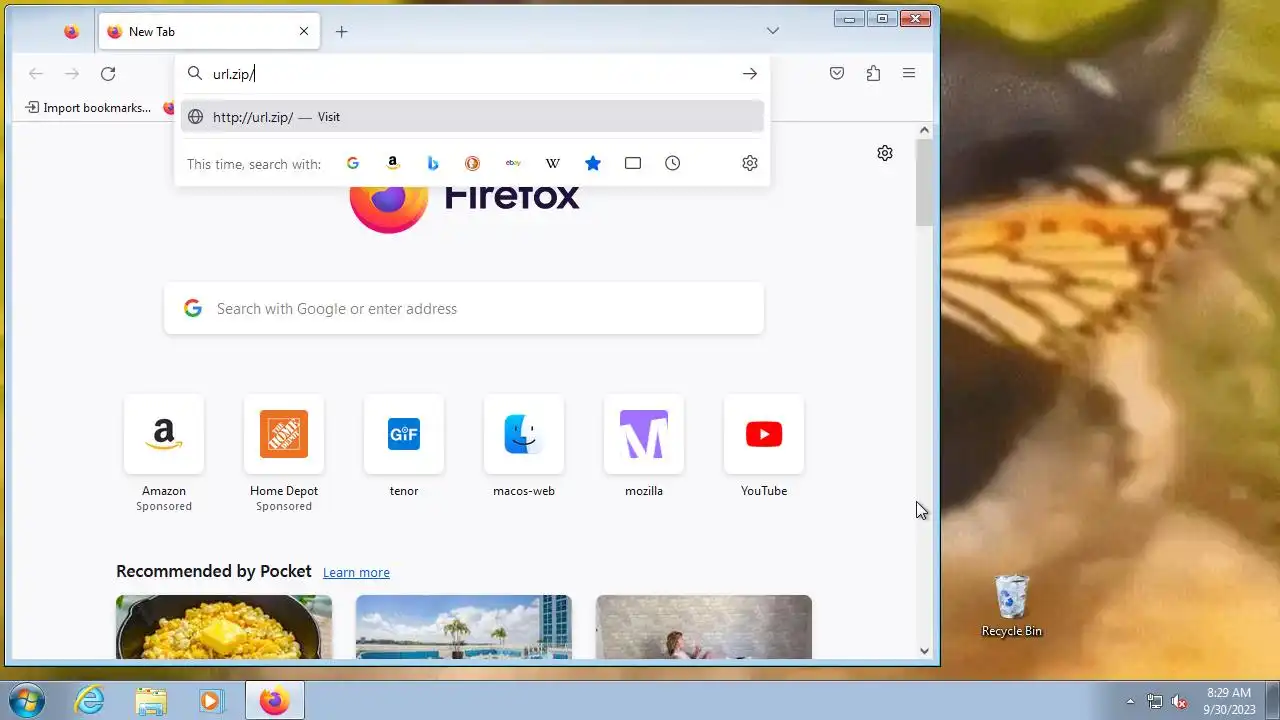Open a new tab with plus button
Viewport: 1280px width, 720px height.
(x=341, y=31)
